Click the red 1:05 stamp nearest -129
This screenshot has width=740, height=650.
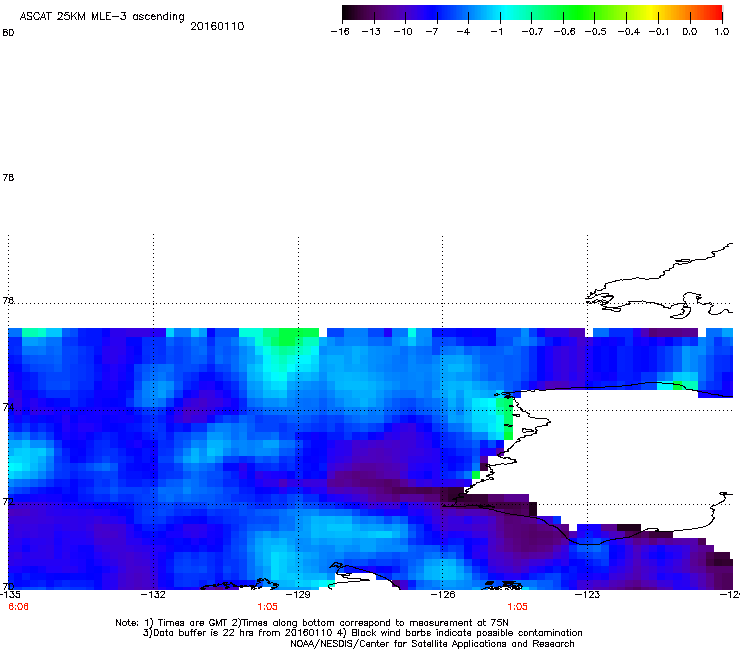pos(267,607)
